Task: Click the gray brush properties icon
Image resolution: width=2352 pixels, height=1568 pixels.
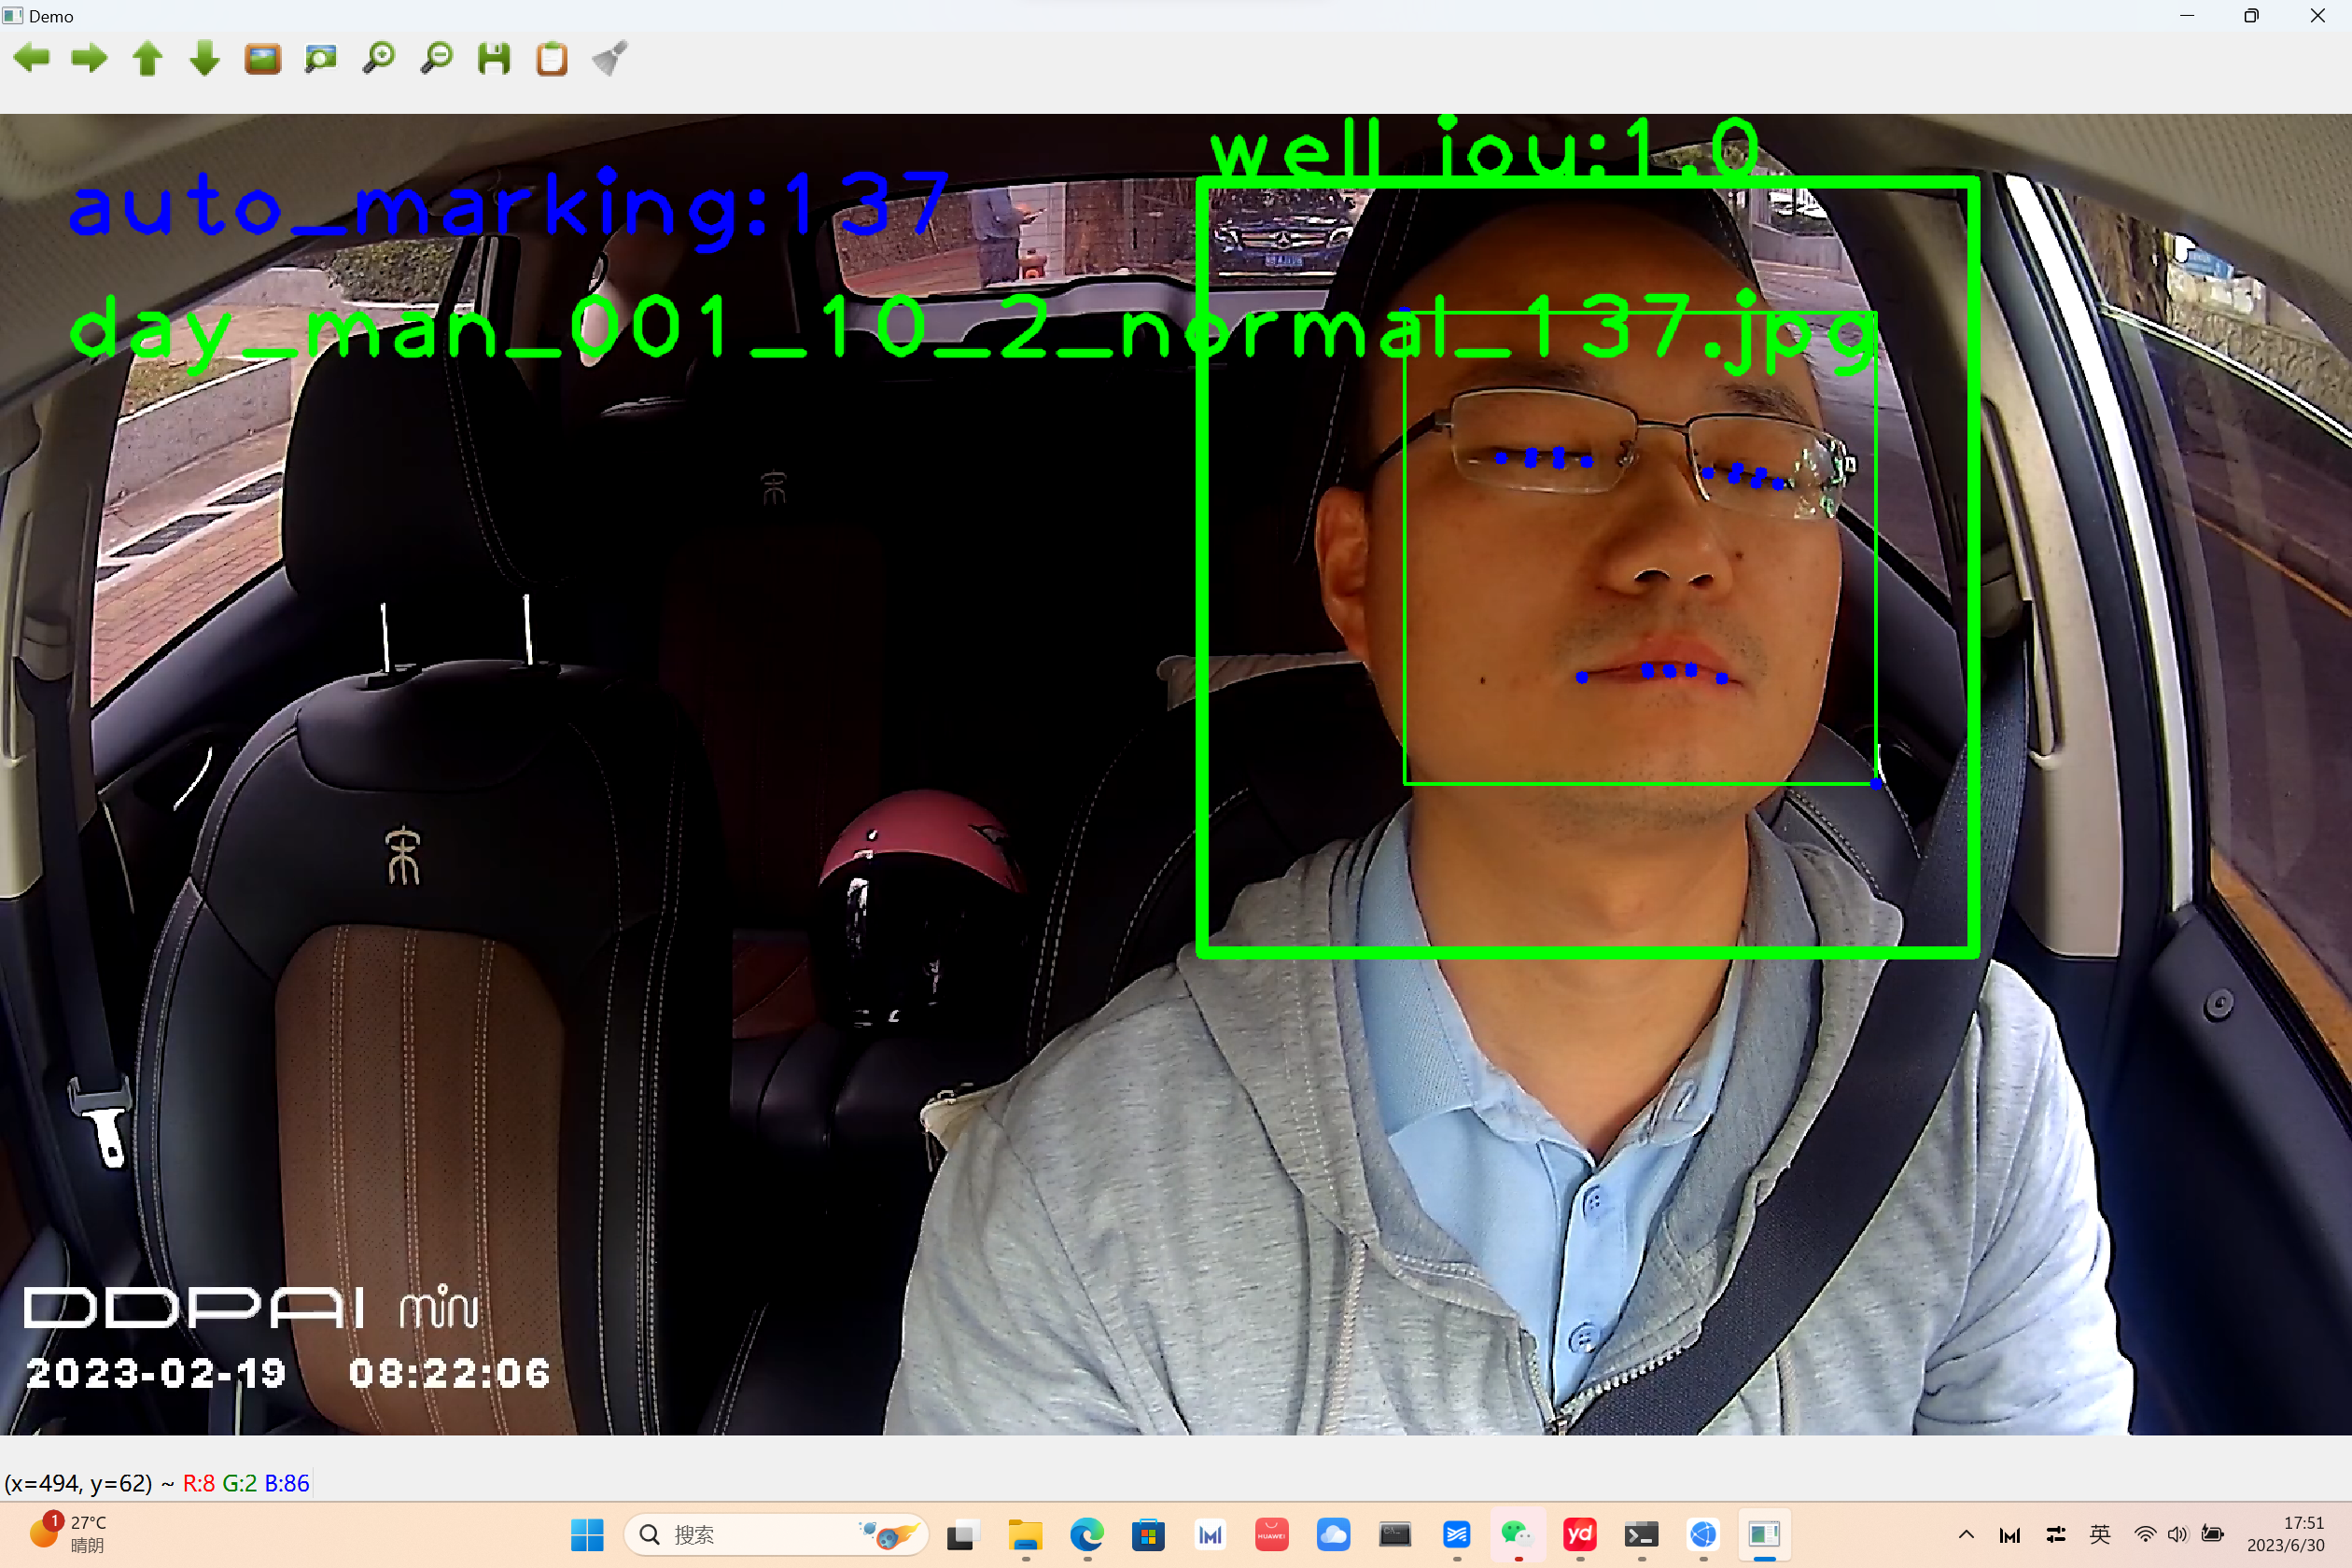Action: (610, 58)
